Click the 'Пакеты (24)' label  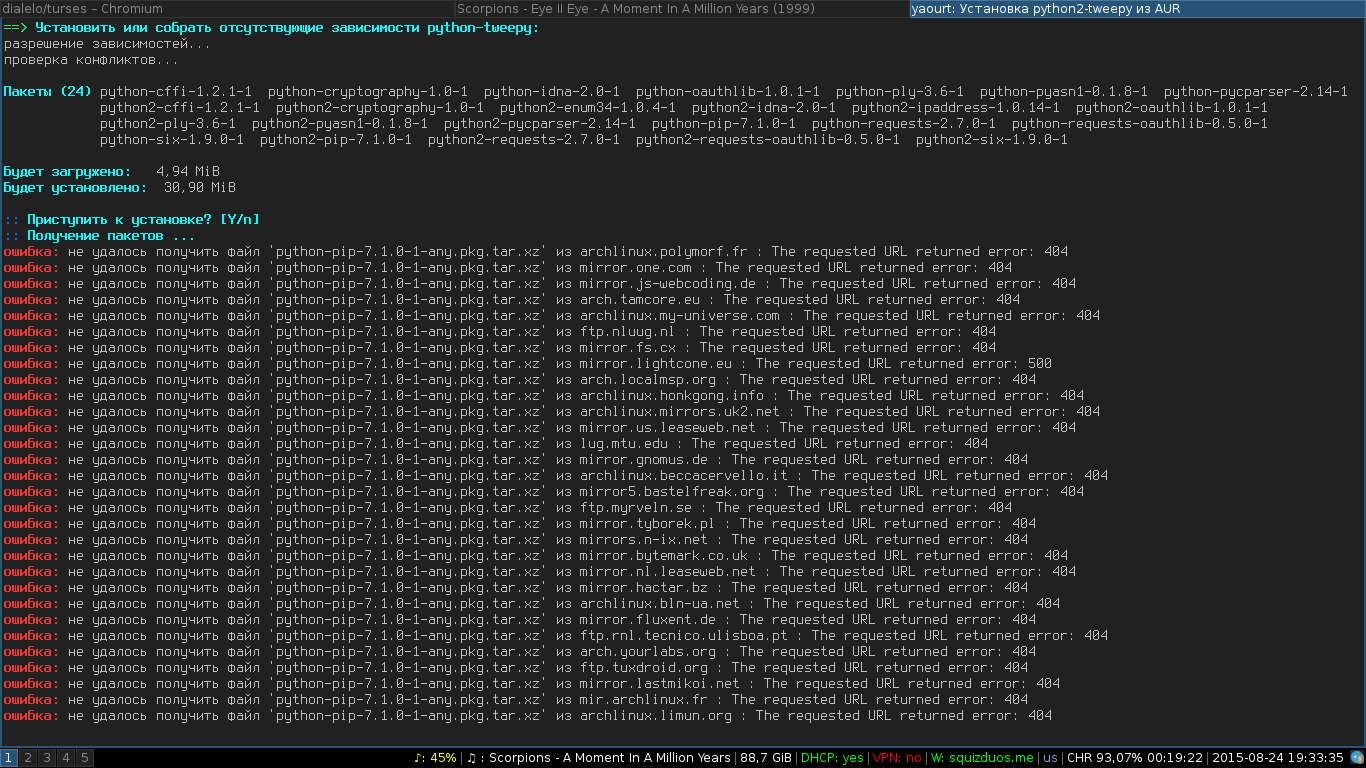48,92
